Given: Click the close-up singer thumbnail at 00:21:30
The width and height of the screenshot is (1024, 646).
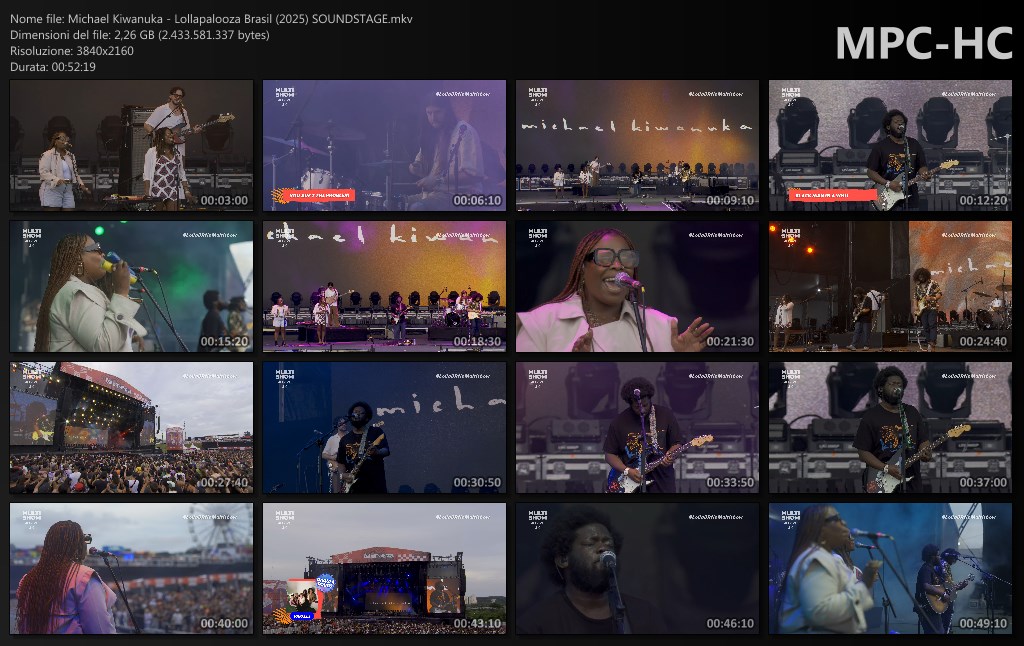Looking at the screenshot, I should (x=637, y=286).
